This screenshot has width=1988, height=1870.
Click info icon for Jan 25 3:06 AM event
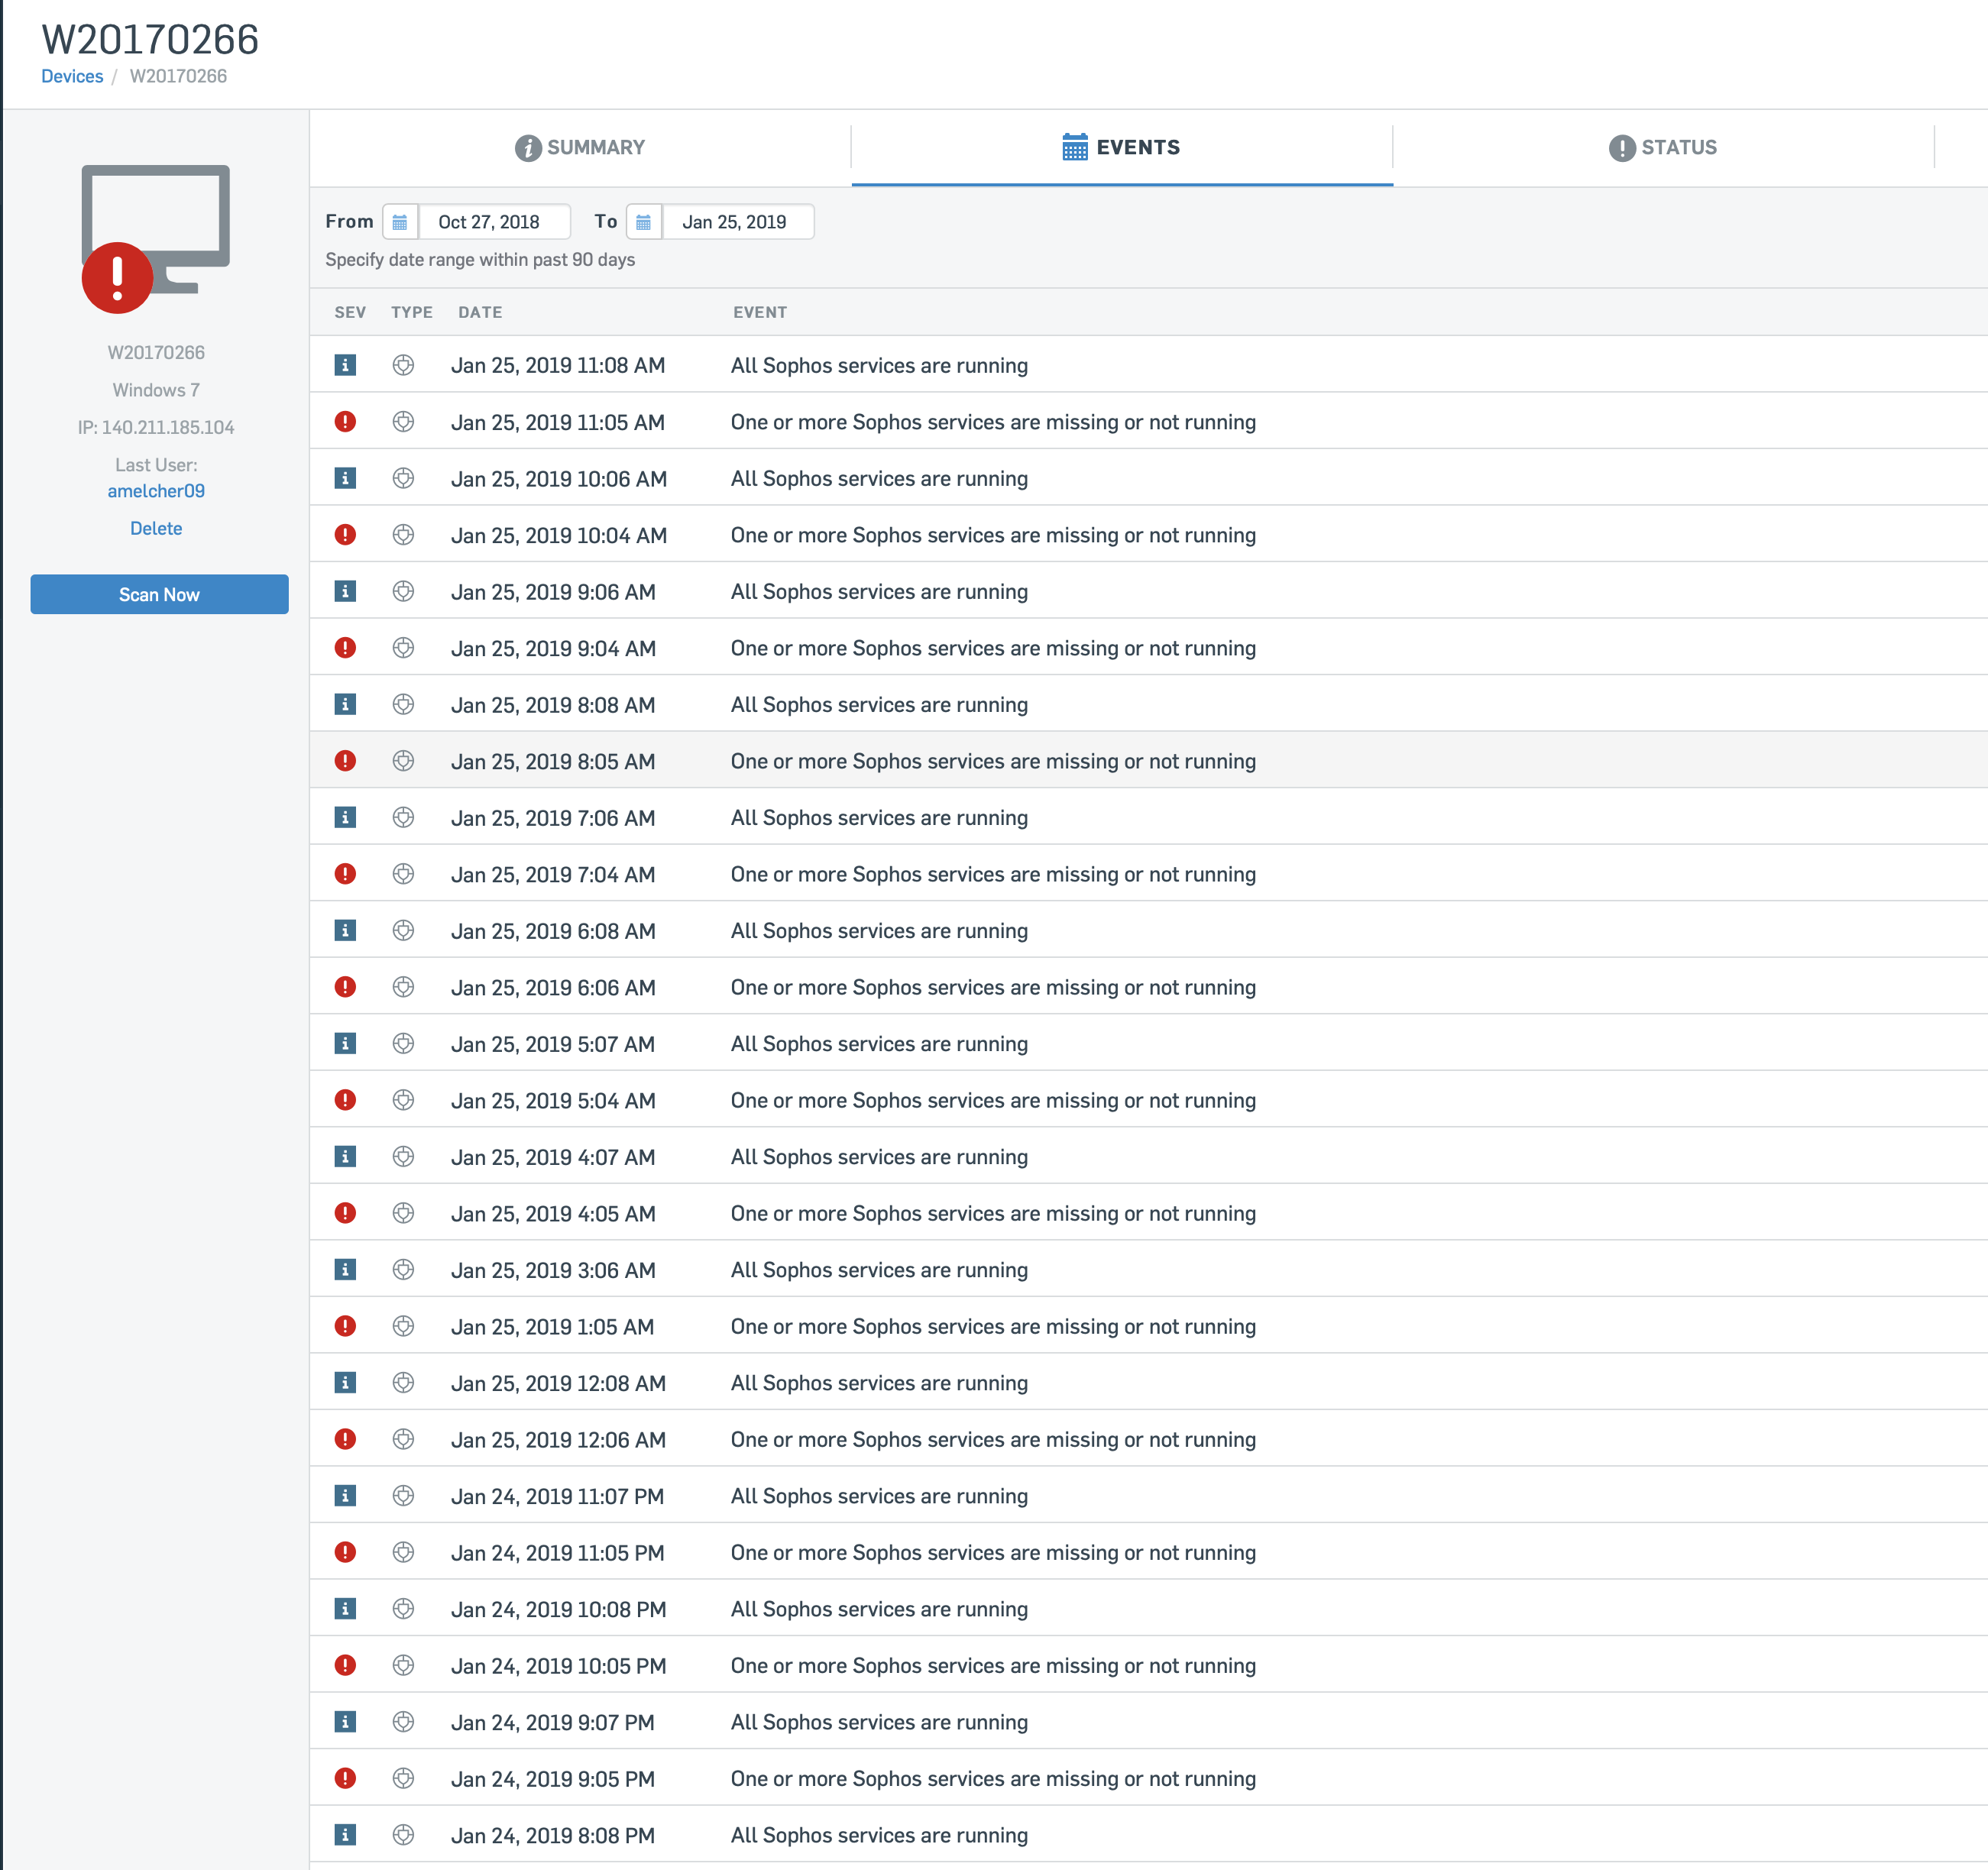coord(345,1269)
